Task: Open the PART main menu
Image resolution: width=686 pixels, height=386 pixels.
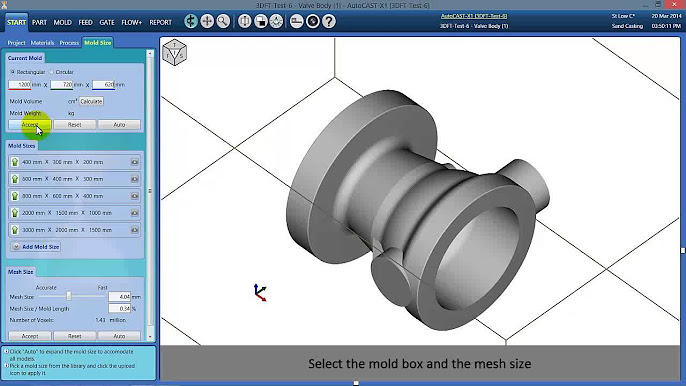Action: point(39,22)
